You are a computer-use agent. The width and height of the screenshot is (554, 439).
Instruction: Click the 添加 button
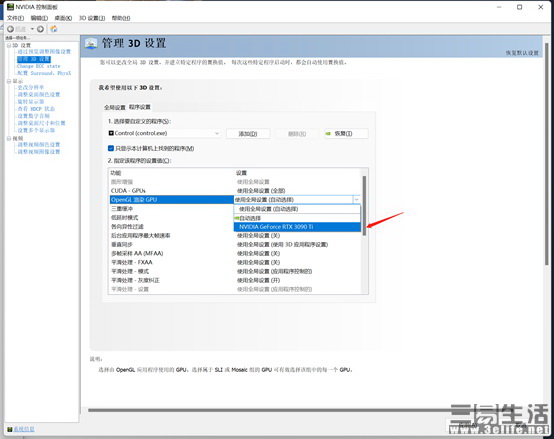[x=248, y=134]
